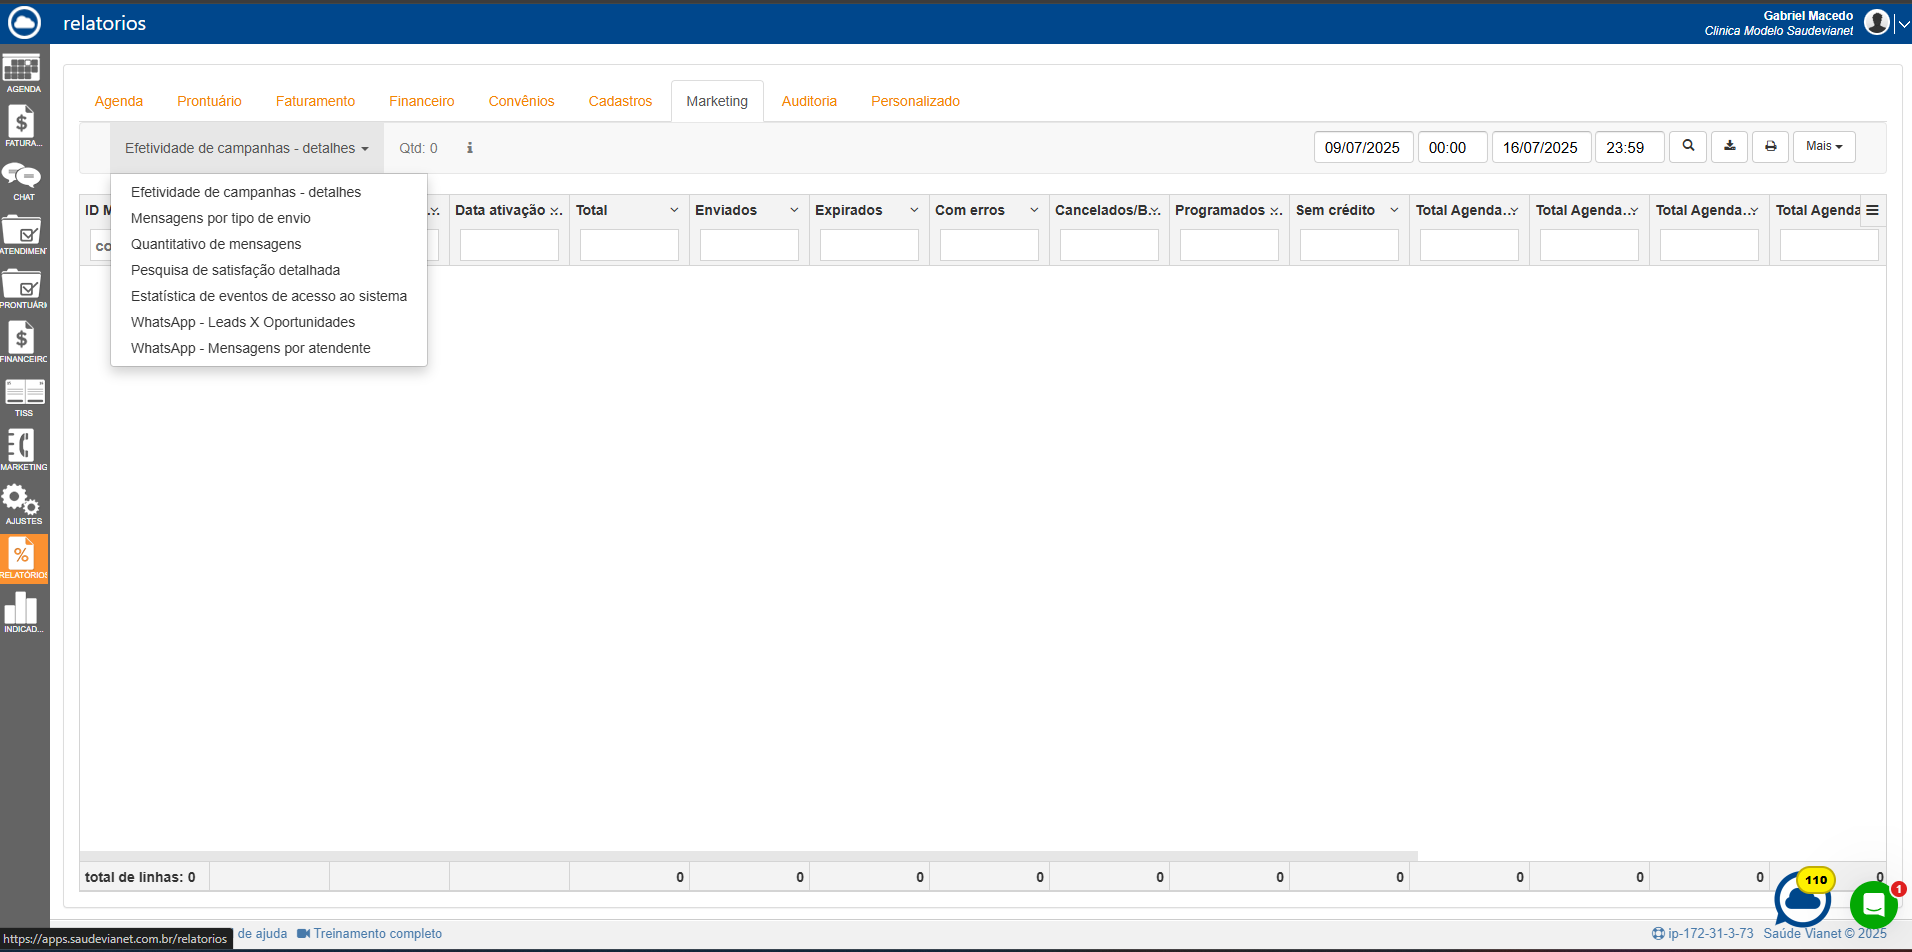Download the report with the export icon
1912x952 pixels.
click(x=1729, y=147)
